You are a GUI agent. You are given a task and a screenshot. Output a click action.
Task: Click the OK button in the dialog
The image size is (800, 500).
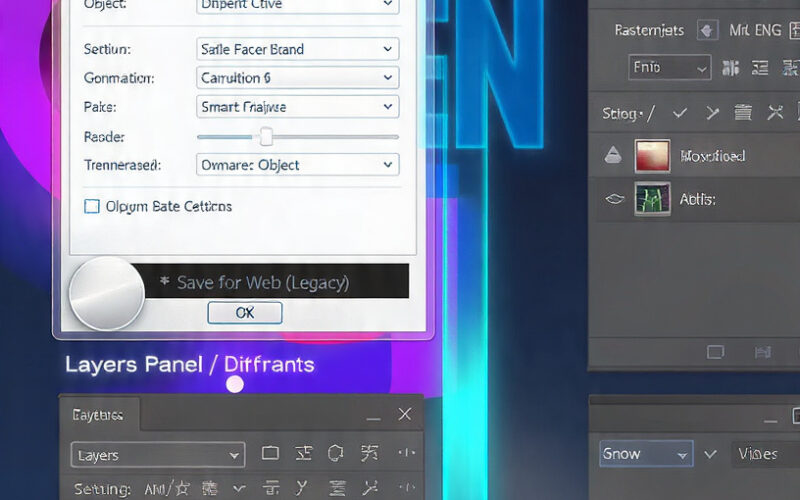(x=245, y=313)
